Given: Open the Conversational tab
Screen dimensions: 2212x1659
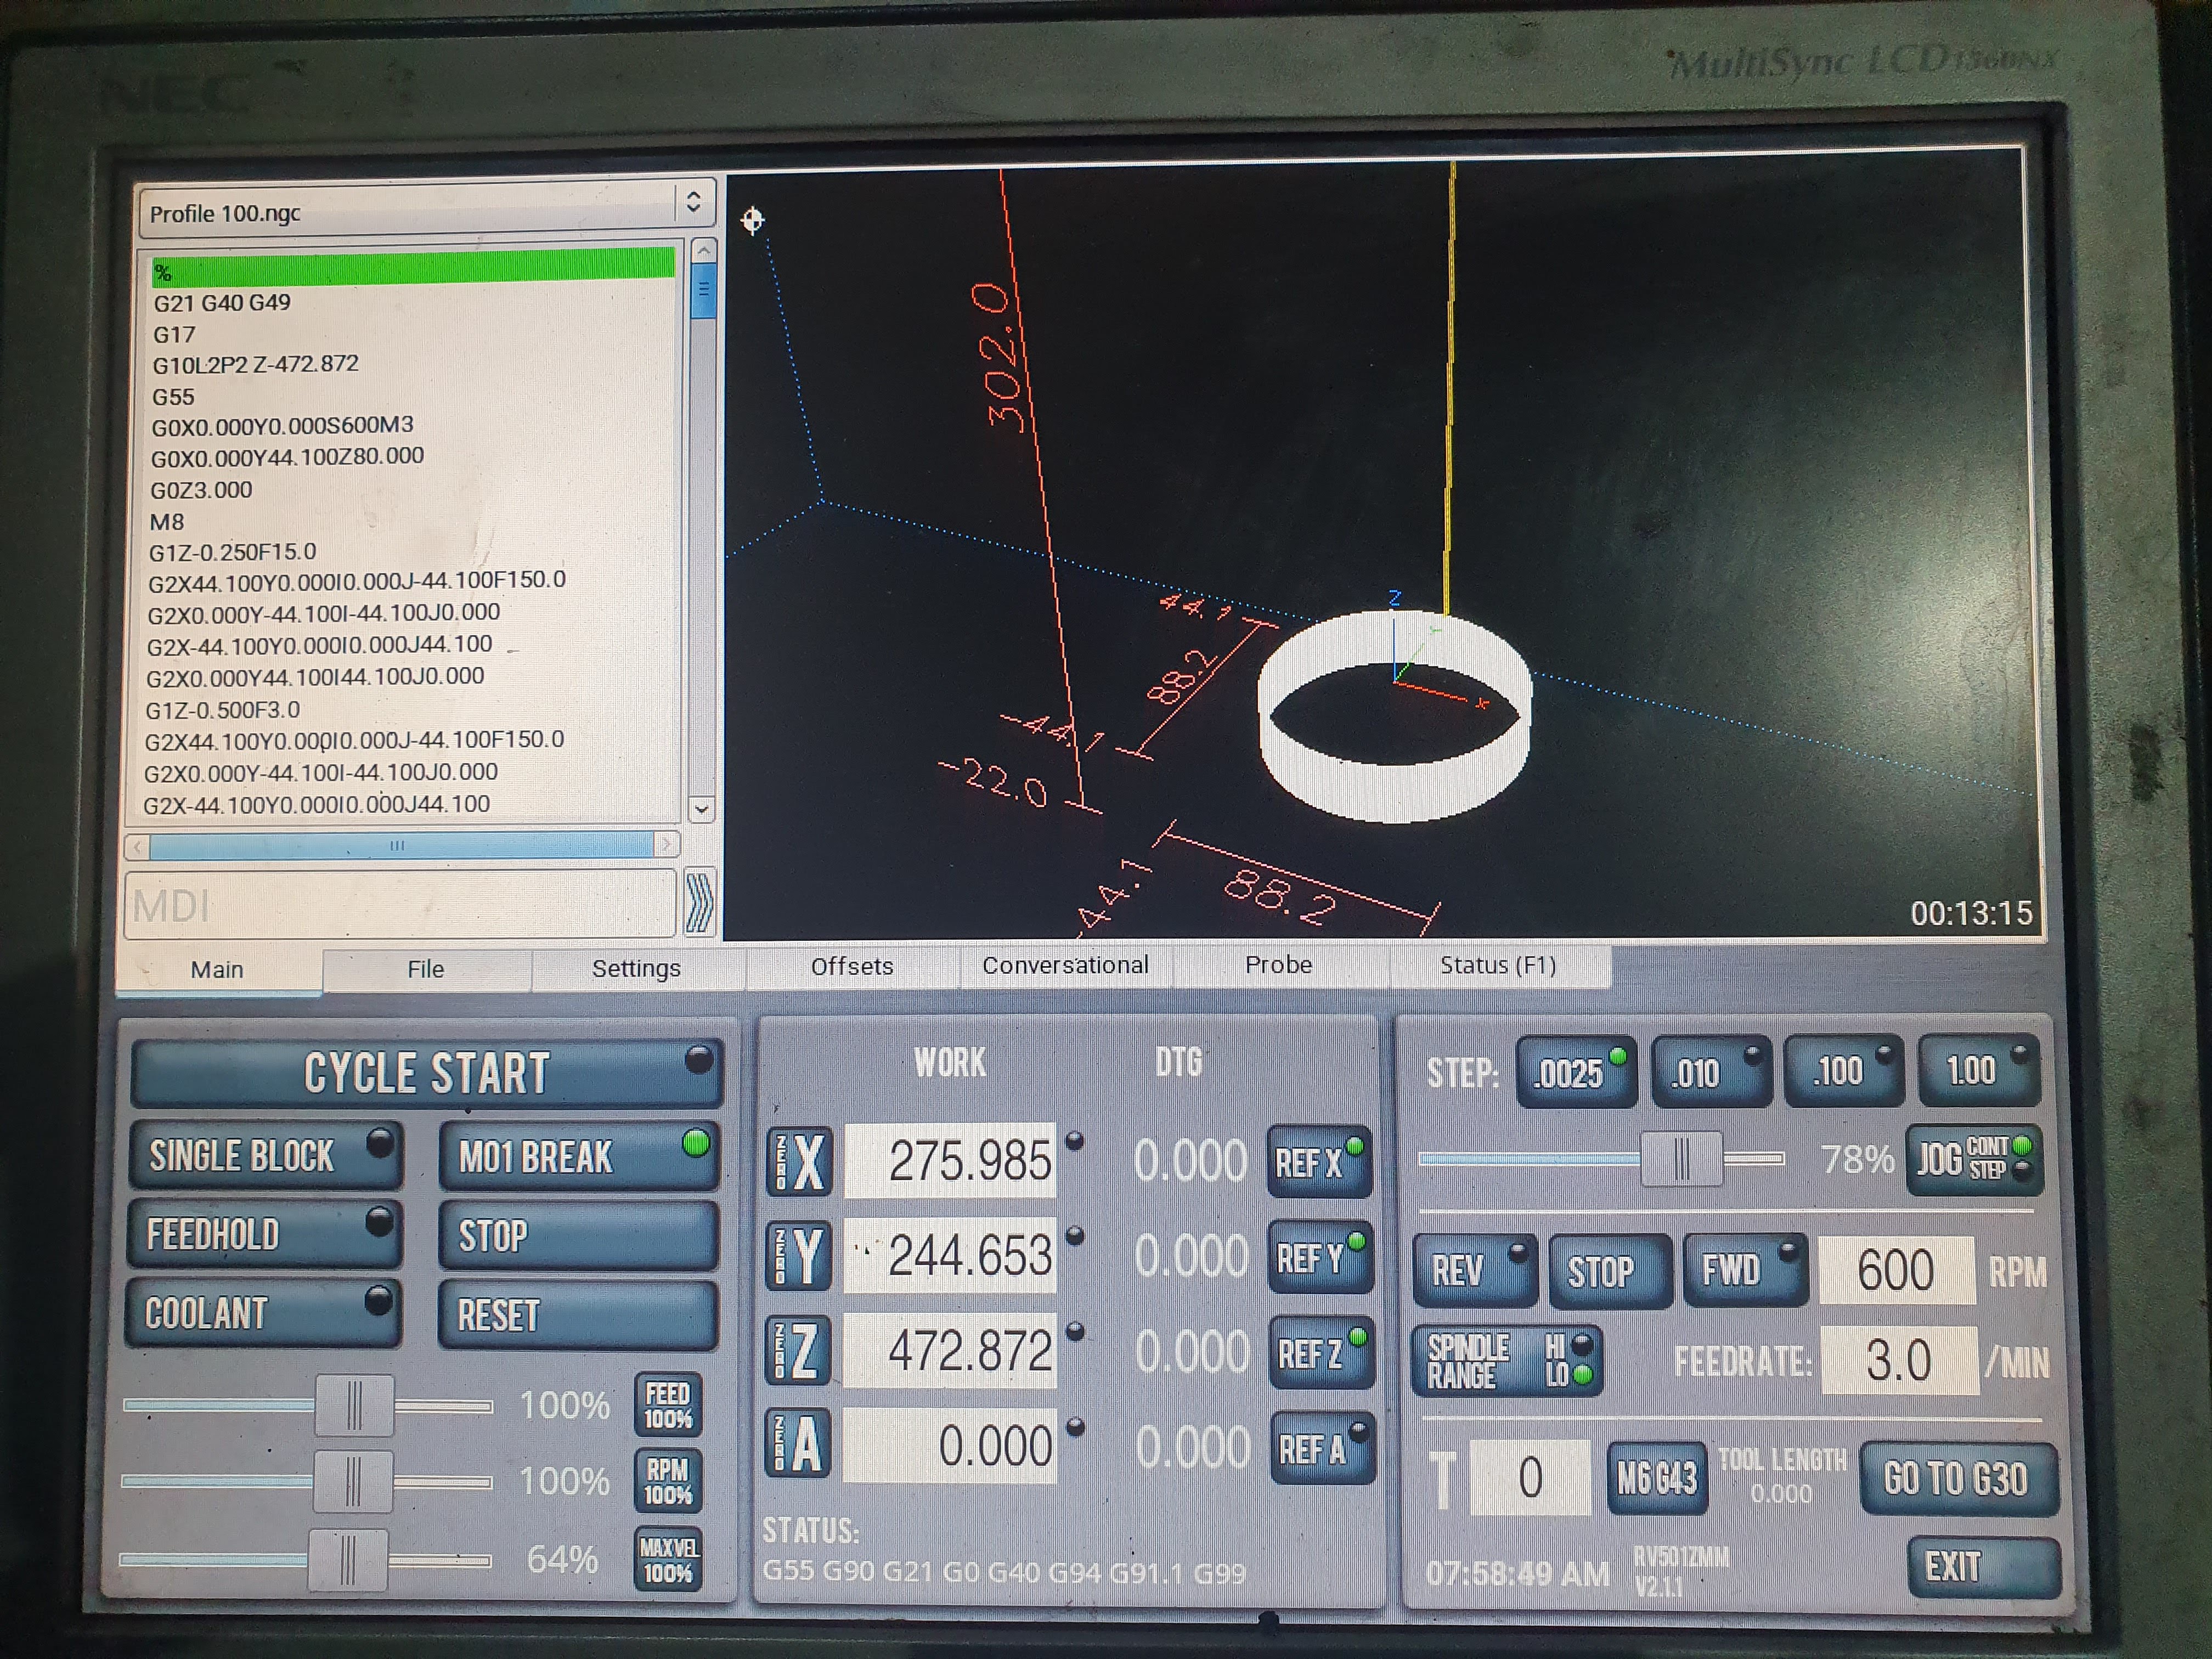Looking at the screenshot, I should coord(1064,965).
